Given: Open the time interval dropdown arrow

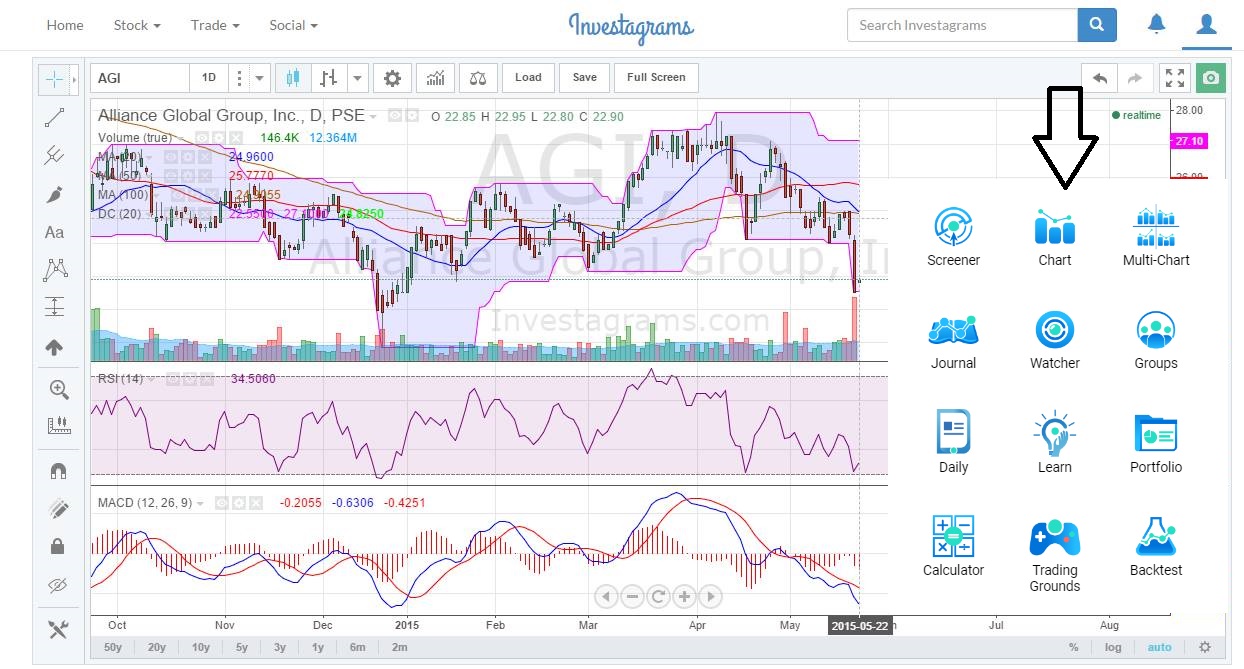Looking at the screenshot, I should point(260,78).
